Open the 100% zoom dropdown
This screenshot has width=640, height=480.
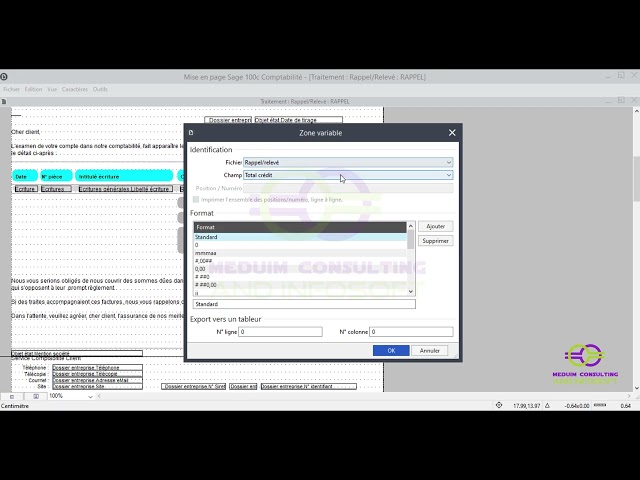tap(90, 396)
